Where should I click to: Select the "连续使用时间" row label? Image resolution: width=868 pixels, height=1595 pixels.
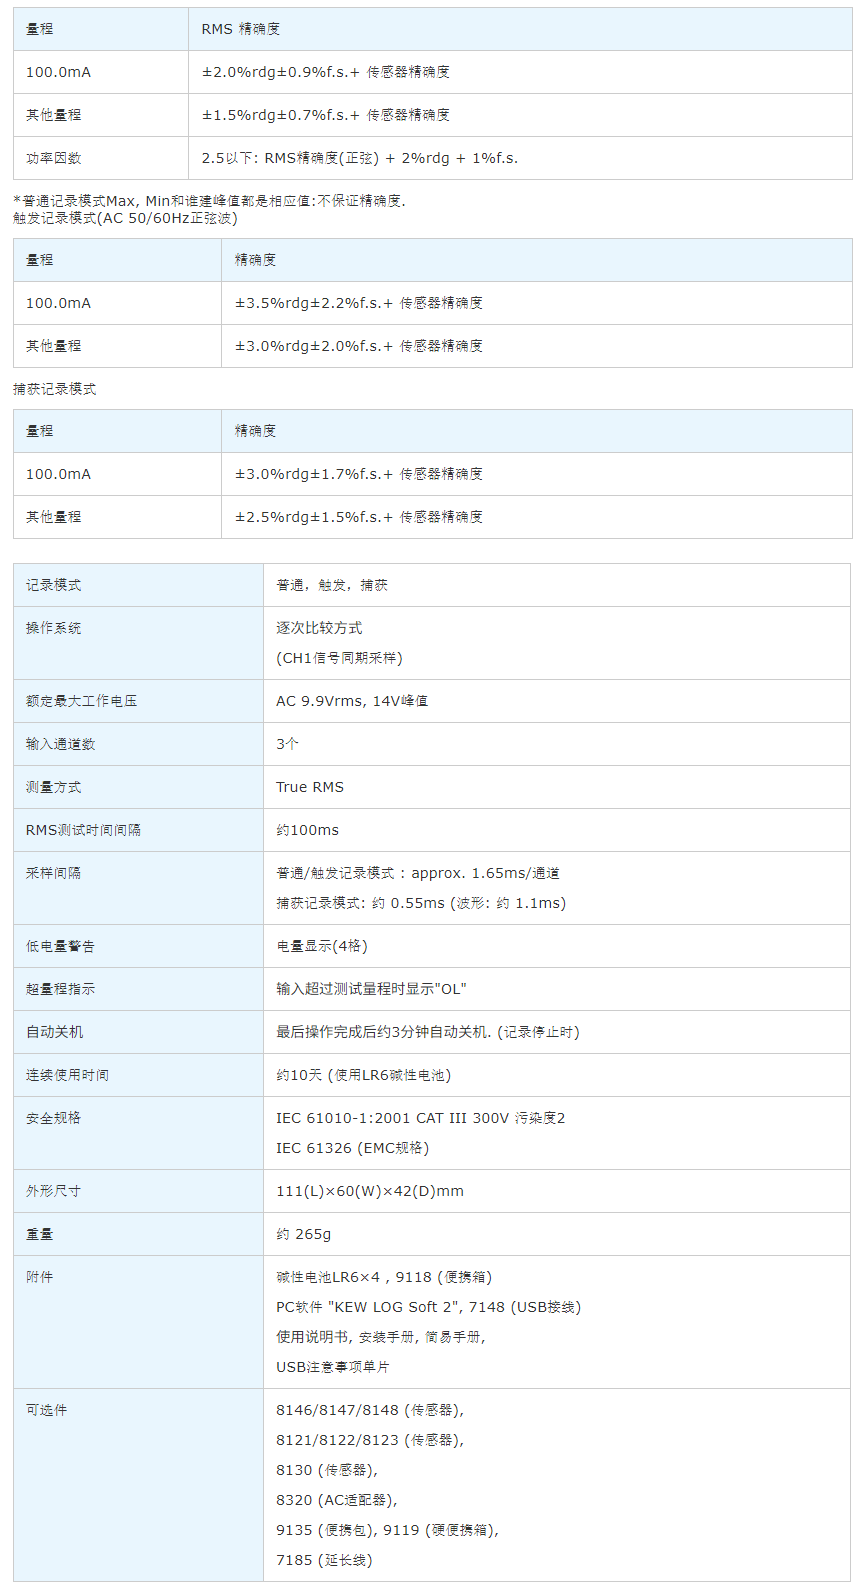(x=68, y=1075)
